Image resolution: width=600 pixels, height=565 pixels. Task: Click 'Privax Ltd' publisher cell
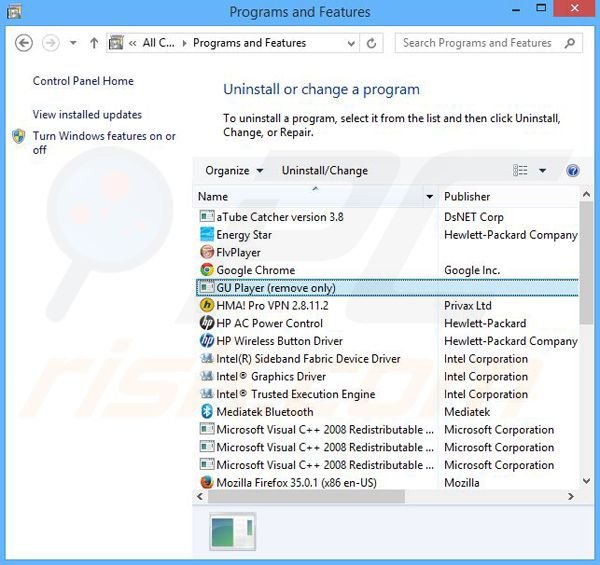click(x=468, y=305)
